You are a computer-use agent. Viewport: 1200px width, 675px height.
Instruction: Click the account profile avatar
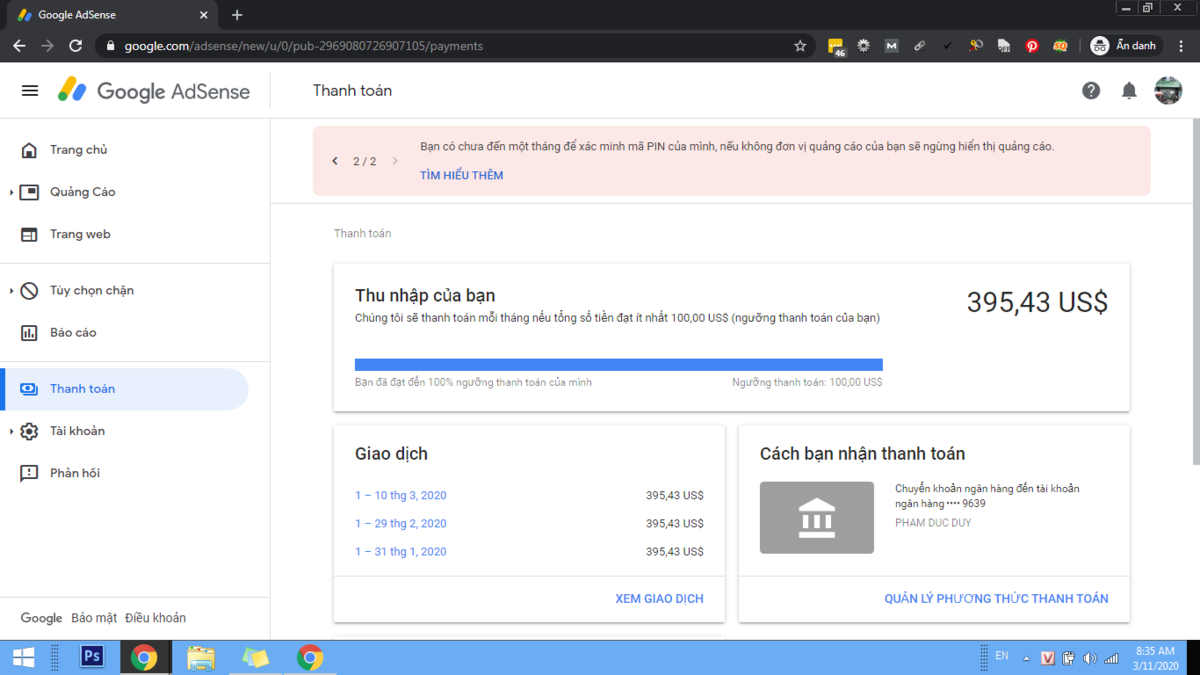(x=1168, y=91)
